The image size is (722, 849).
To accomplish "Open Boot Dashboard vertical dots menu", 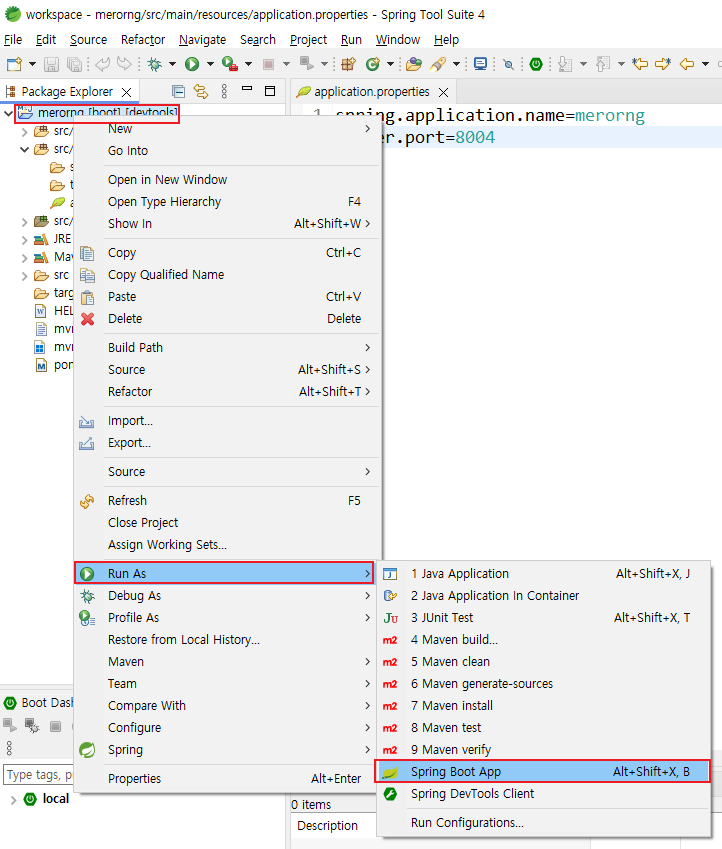I will point(9,748).
